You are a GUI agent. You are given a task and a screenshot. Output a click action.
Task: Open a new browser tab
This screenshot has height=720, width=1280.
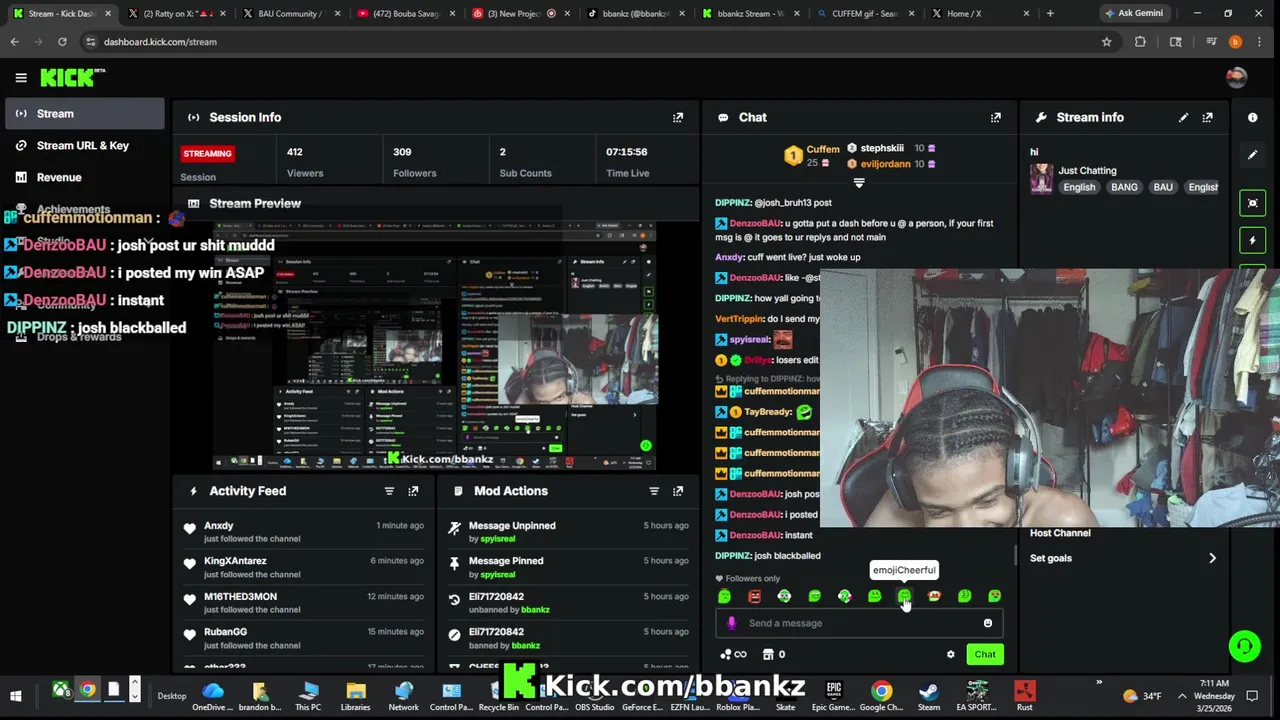pos(1050,14)
